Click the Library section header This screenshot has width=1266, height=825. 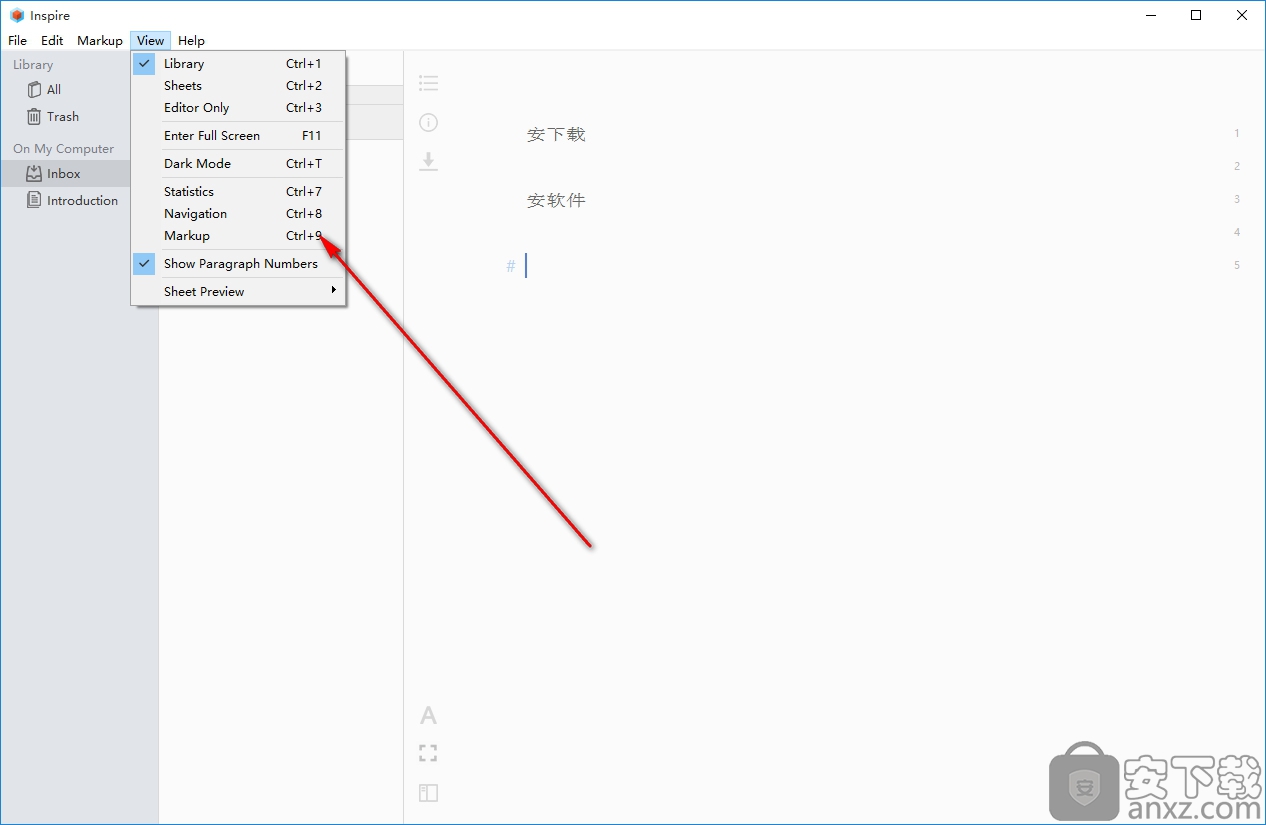coord(33,64)
